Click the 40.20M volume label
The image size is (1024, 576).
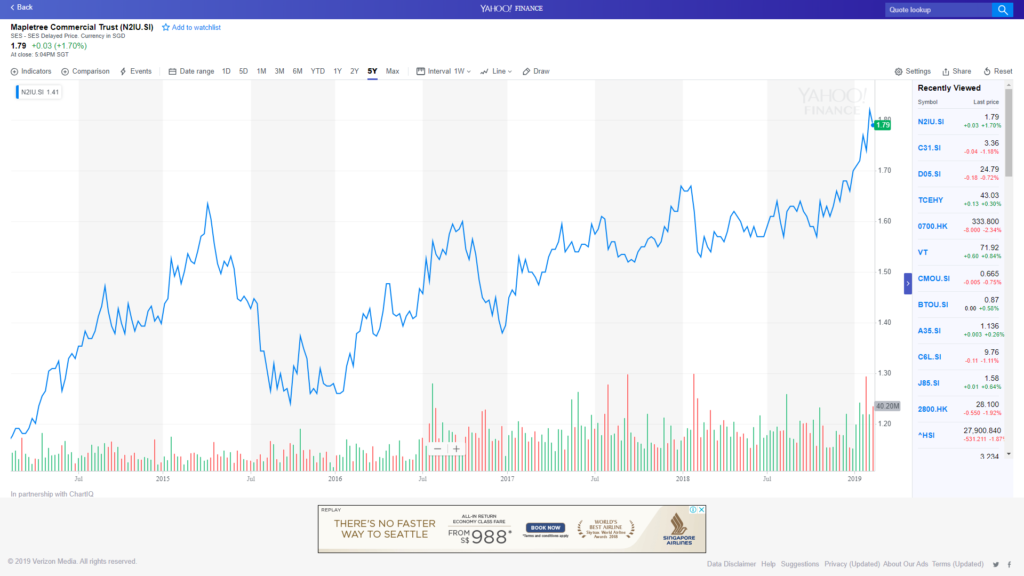coord(887,406)
